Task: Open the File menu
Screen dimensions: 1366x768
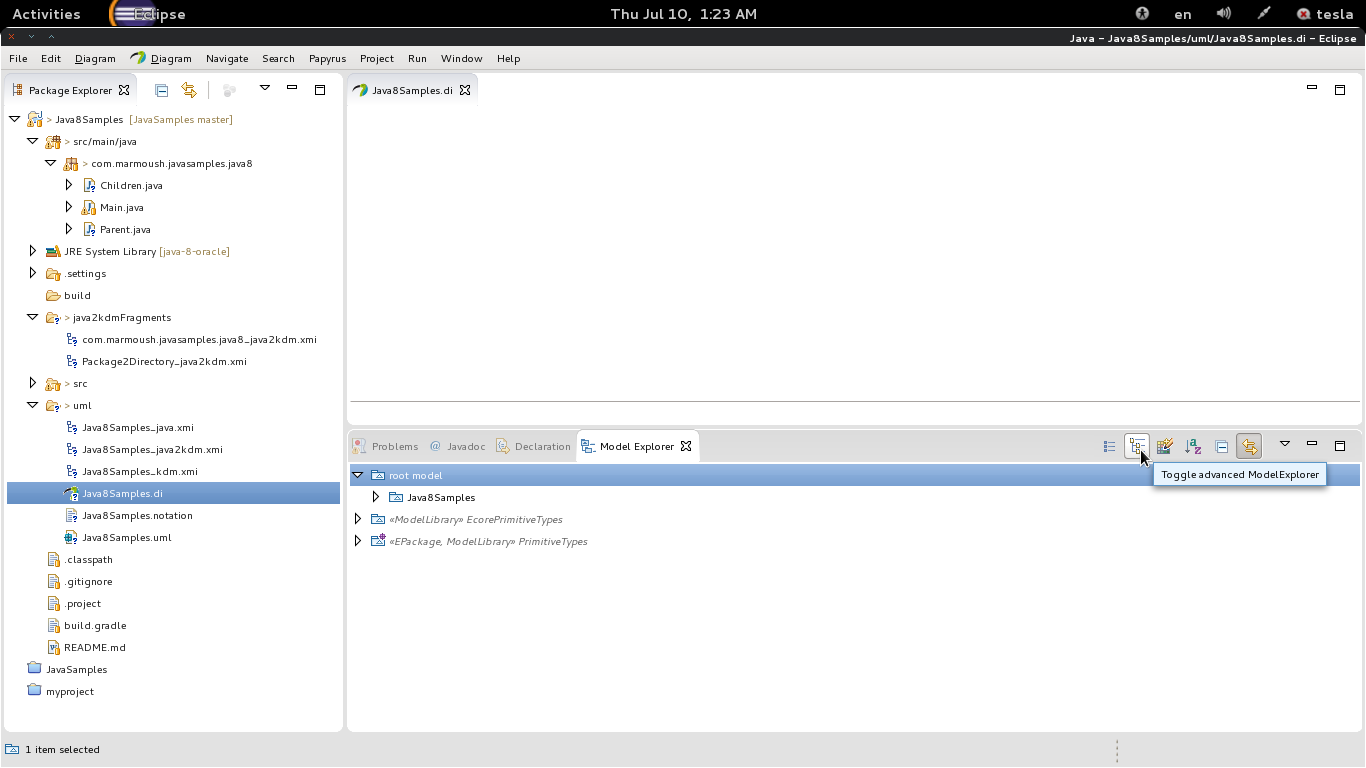Action: click(x=18, y=58)
